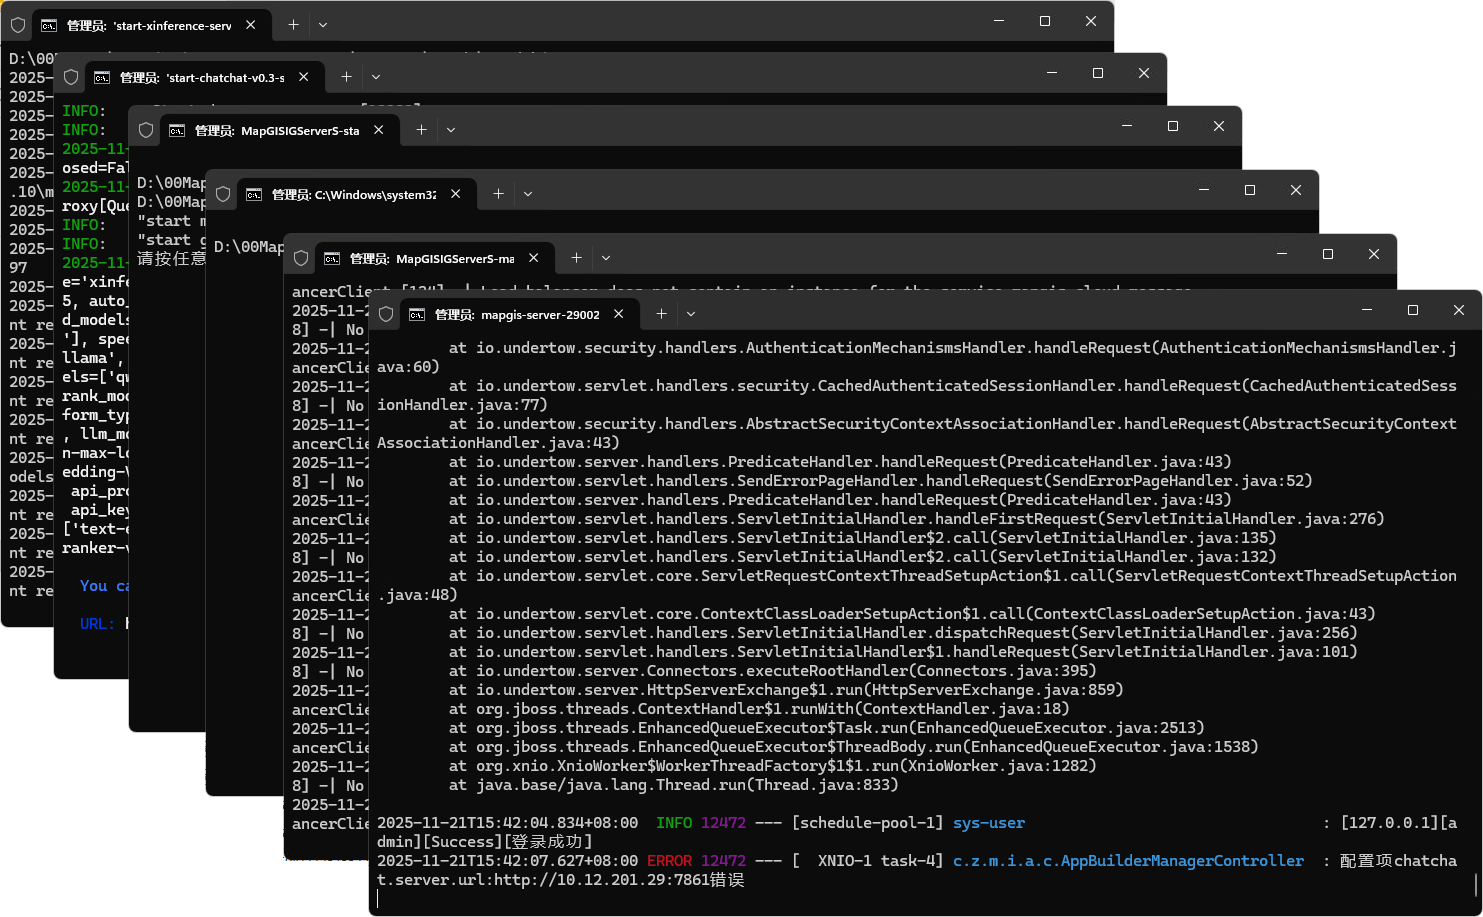Add a new tab in the start-xinference-serv window
1483x917 pixels.
pyautogui.click(x=293, y=25)
